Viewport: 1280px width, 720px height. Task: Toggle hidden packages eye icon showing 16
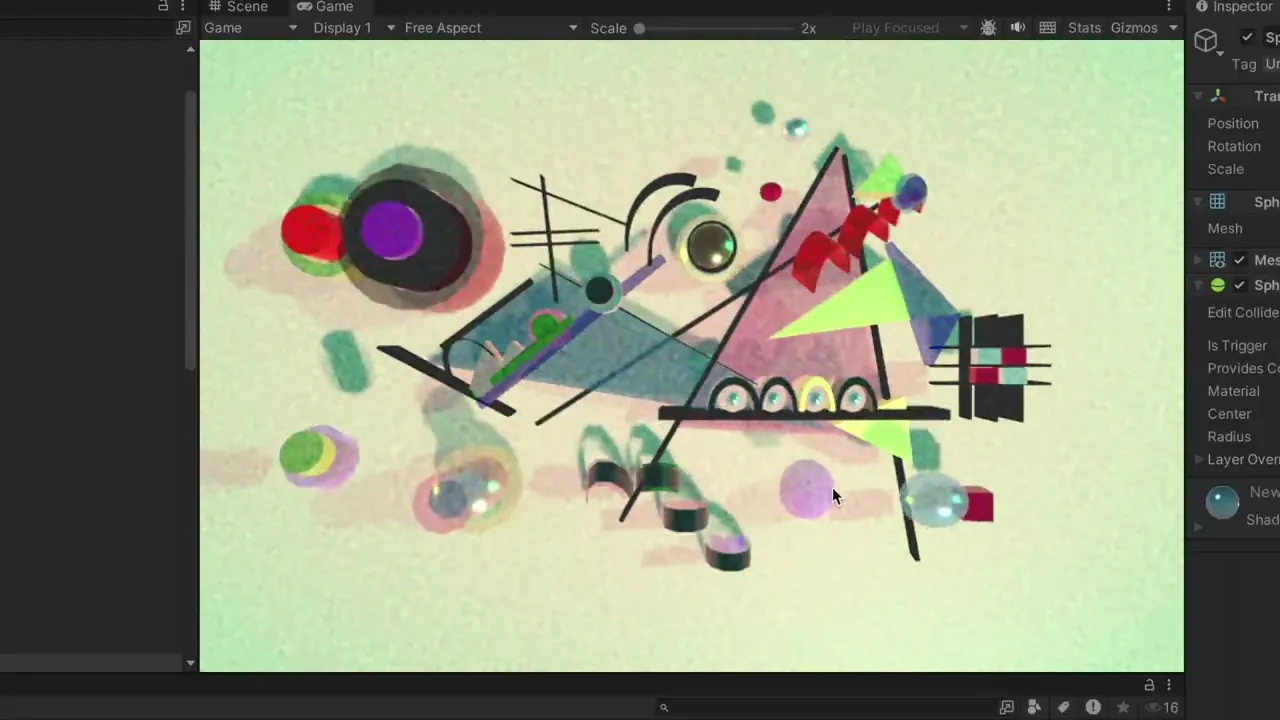[1161, 708]
